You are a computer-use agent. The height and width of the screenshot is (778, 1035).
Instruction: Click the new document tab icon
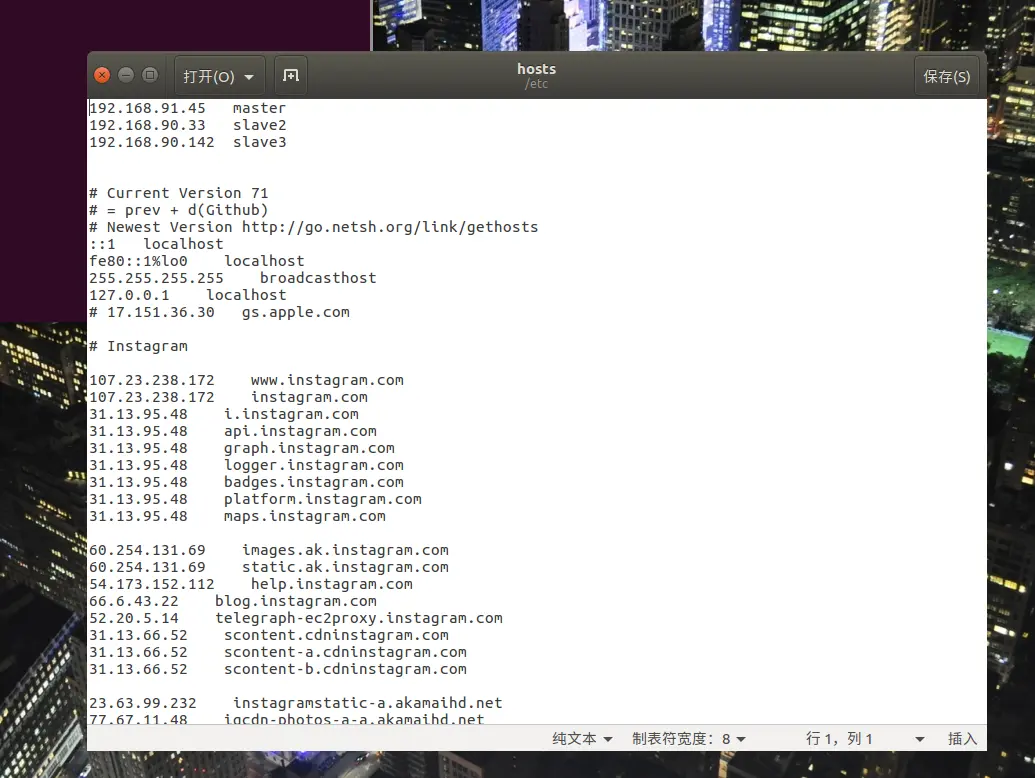[290, 76]
